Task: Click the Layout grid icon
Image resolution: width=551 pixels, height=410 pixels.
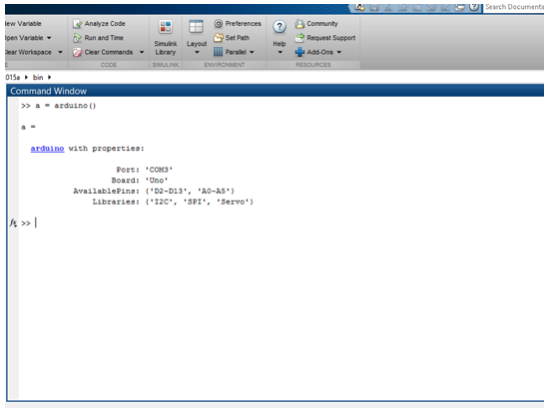Action: click(x=196, y=27)
